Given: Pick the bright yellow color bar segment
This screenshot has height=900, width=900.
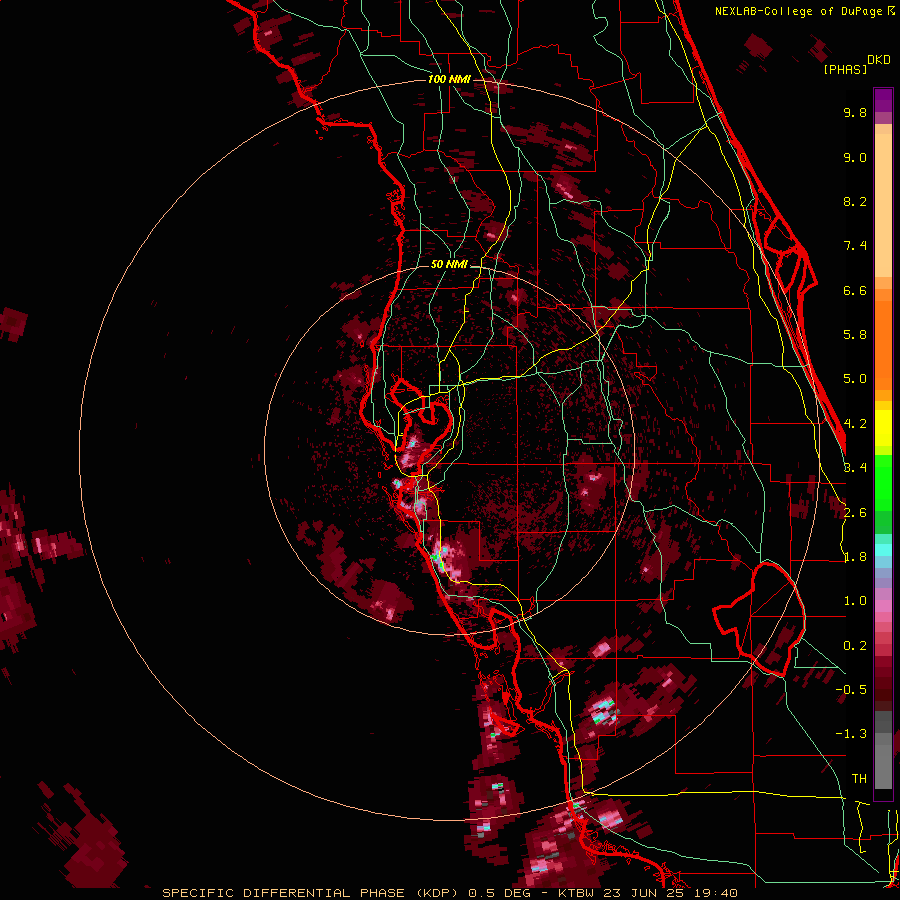Looking at the screenshot, I should click(883, 428).
